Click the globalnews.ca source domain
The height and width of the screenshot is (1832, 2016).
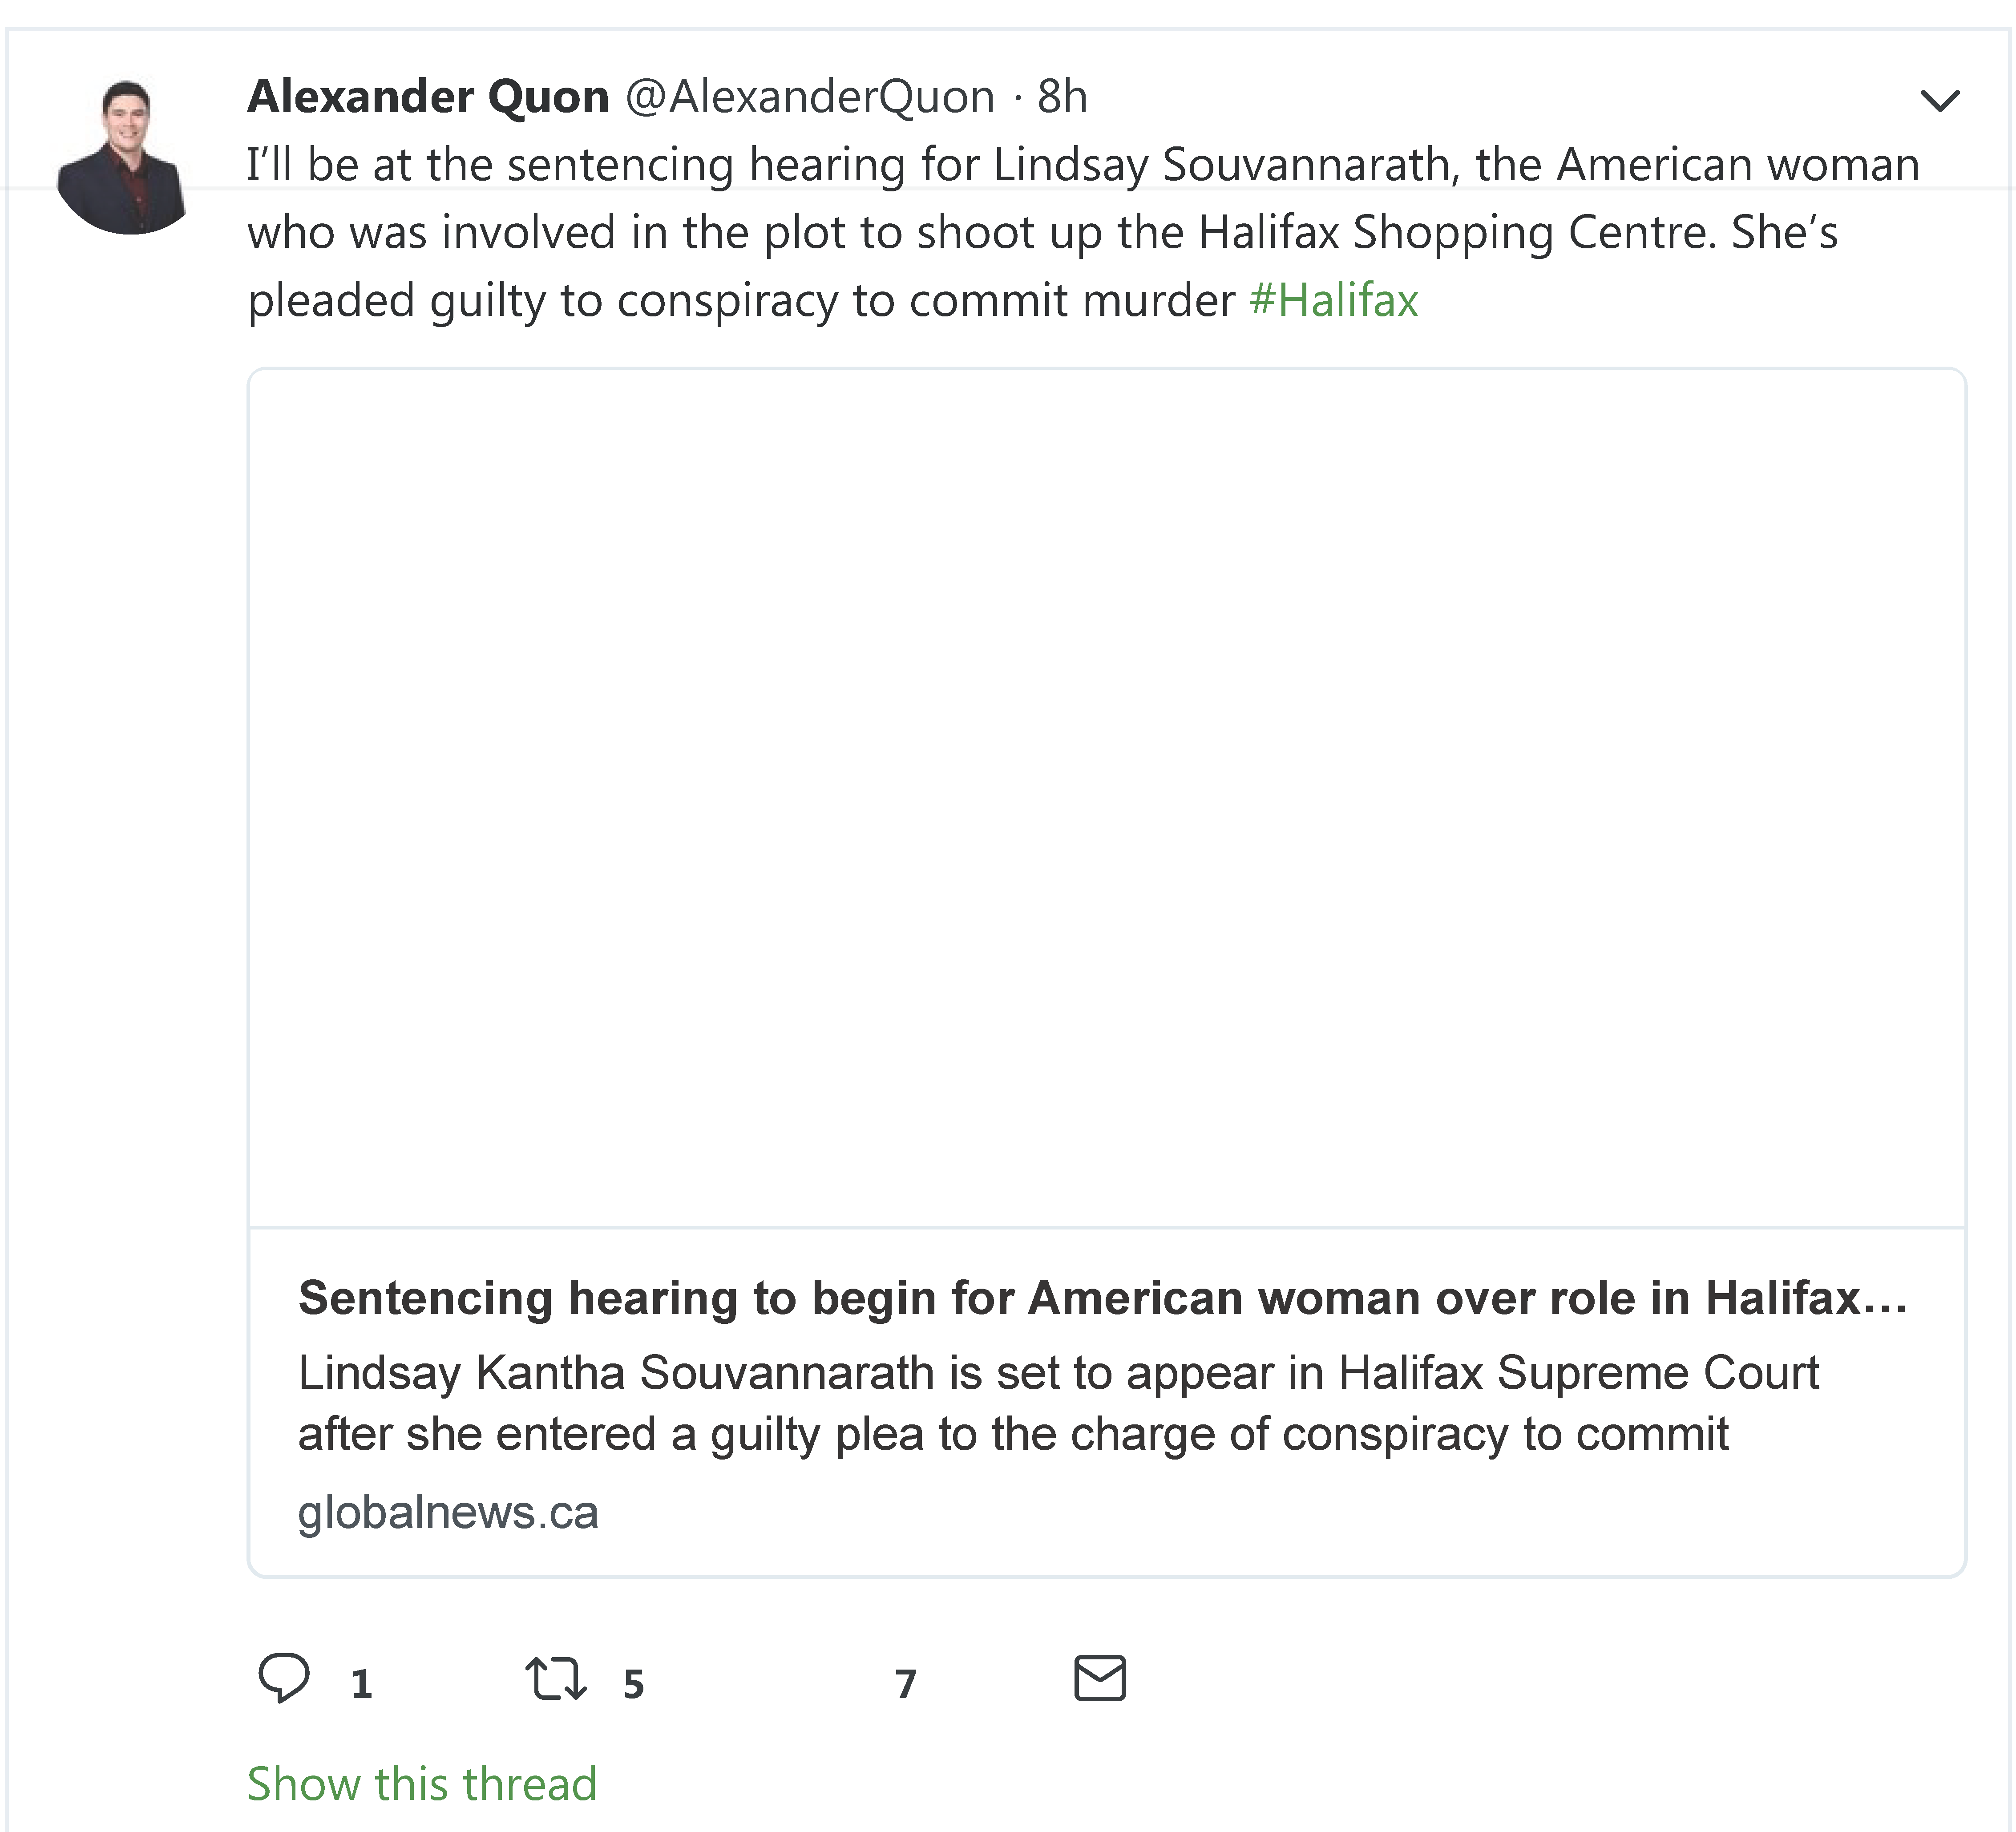tap(448, 1512)
